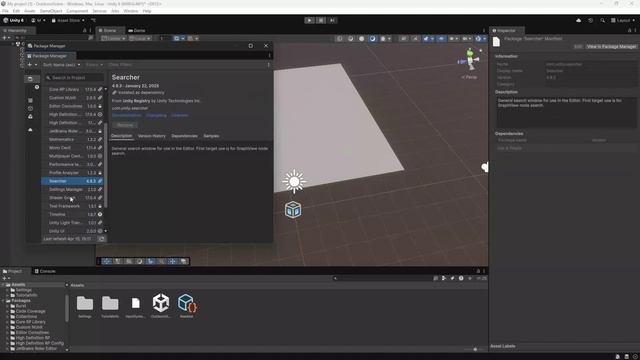Open the Licenses link for Searcher

pyautogui.click(x=180, y=116)
